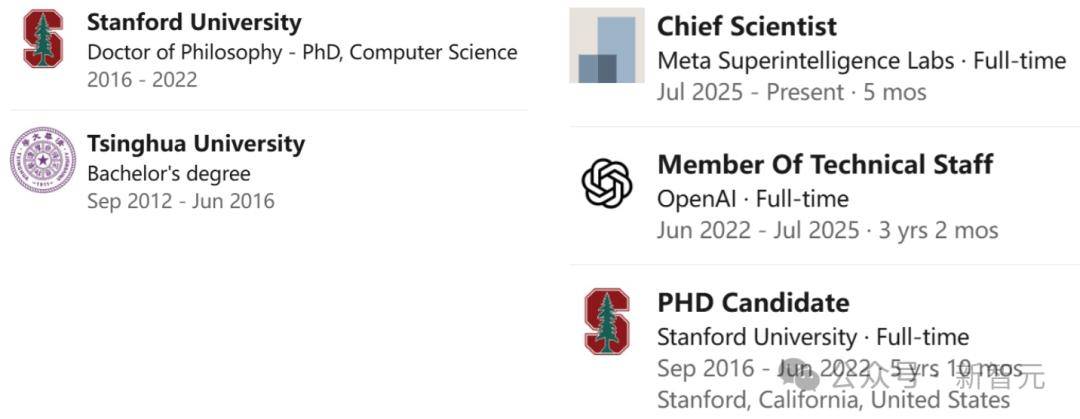Open the Stanford University education heading
The height and width of the screenshot is (419, 1080).
(194, 22)
